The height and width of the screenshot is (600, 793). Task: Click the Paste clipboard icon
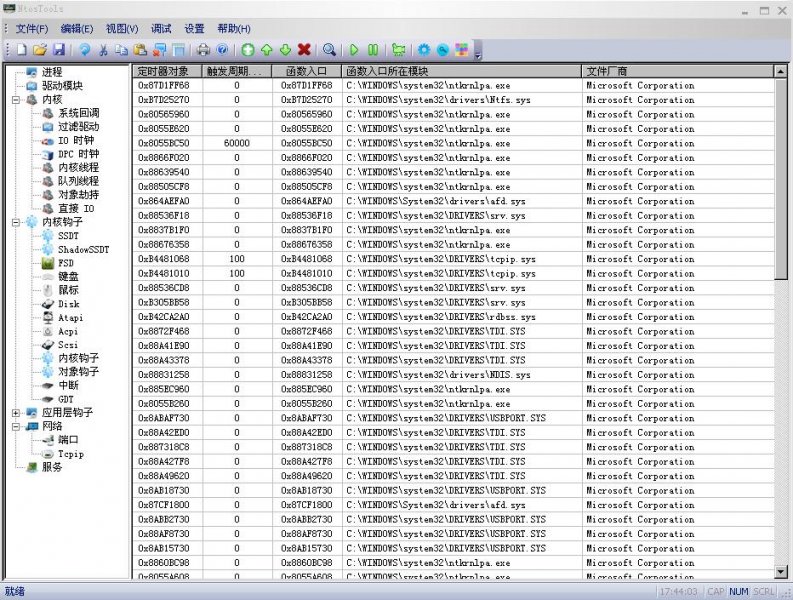click(x=140, y=50)
